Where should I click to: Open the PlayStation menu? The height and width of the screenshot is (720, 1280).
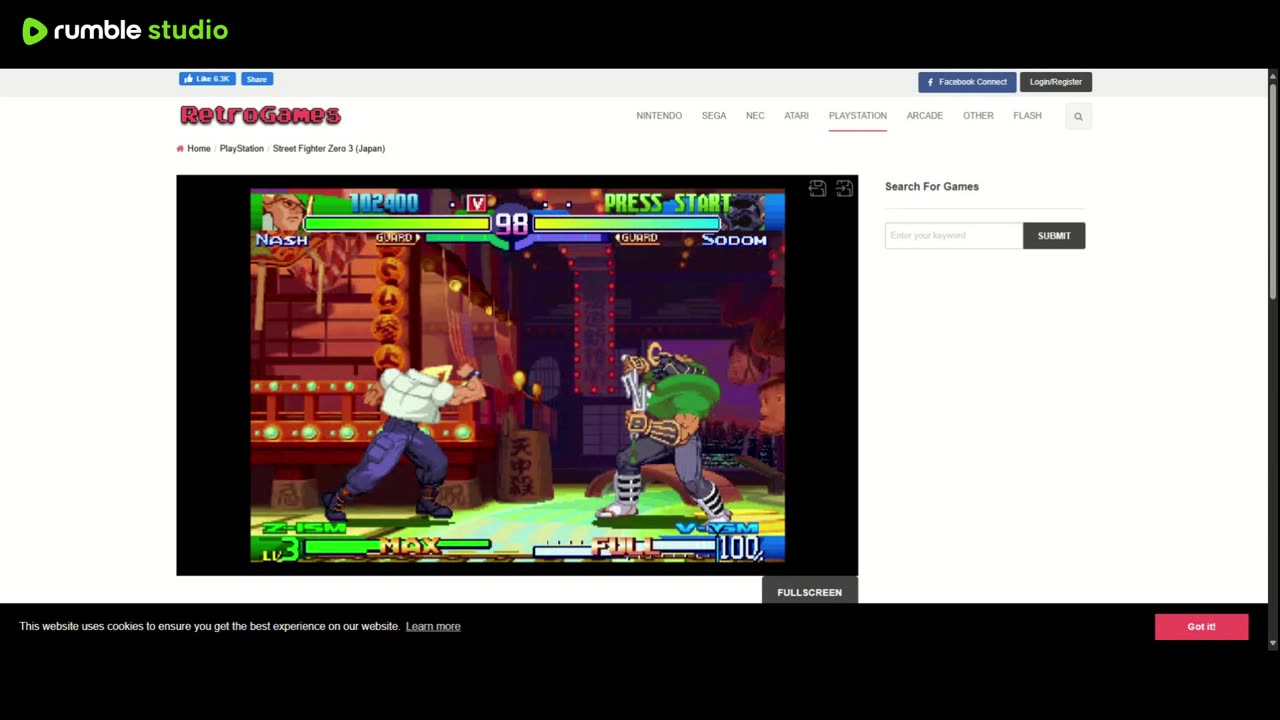pyautogui.click(x=857, y=116)
